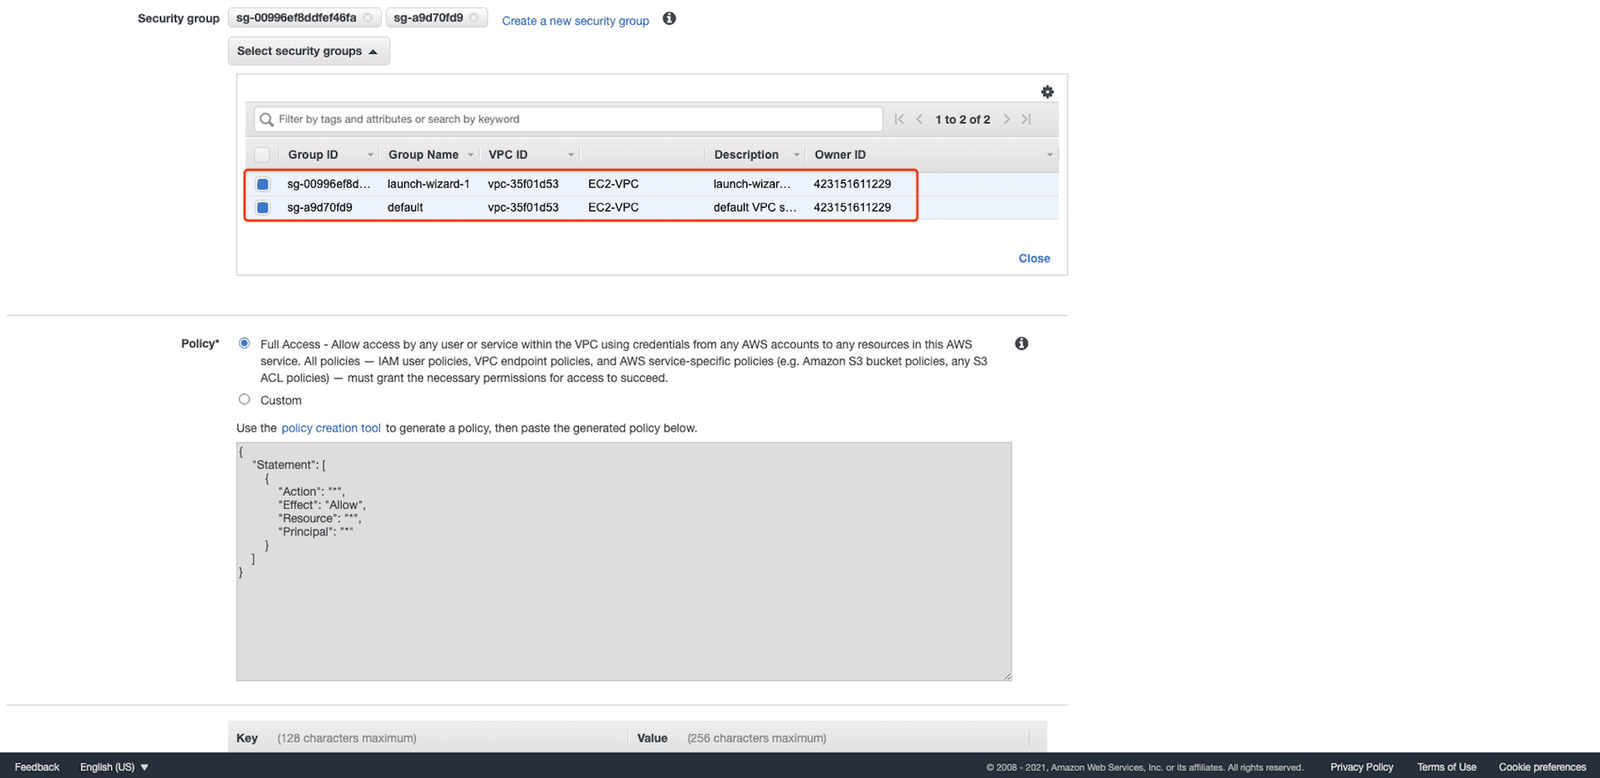Select the Custom policy radio button

(244, 399)
